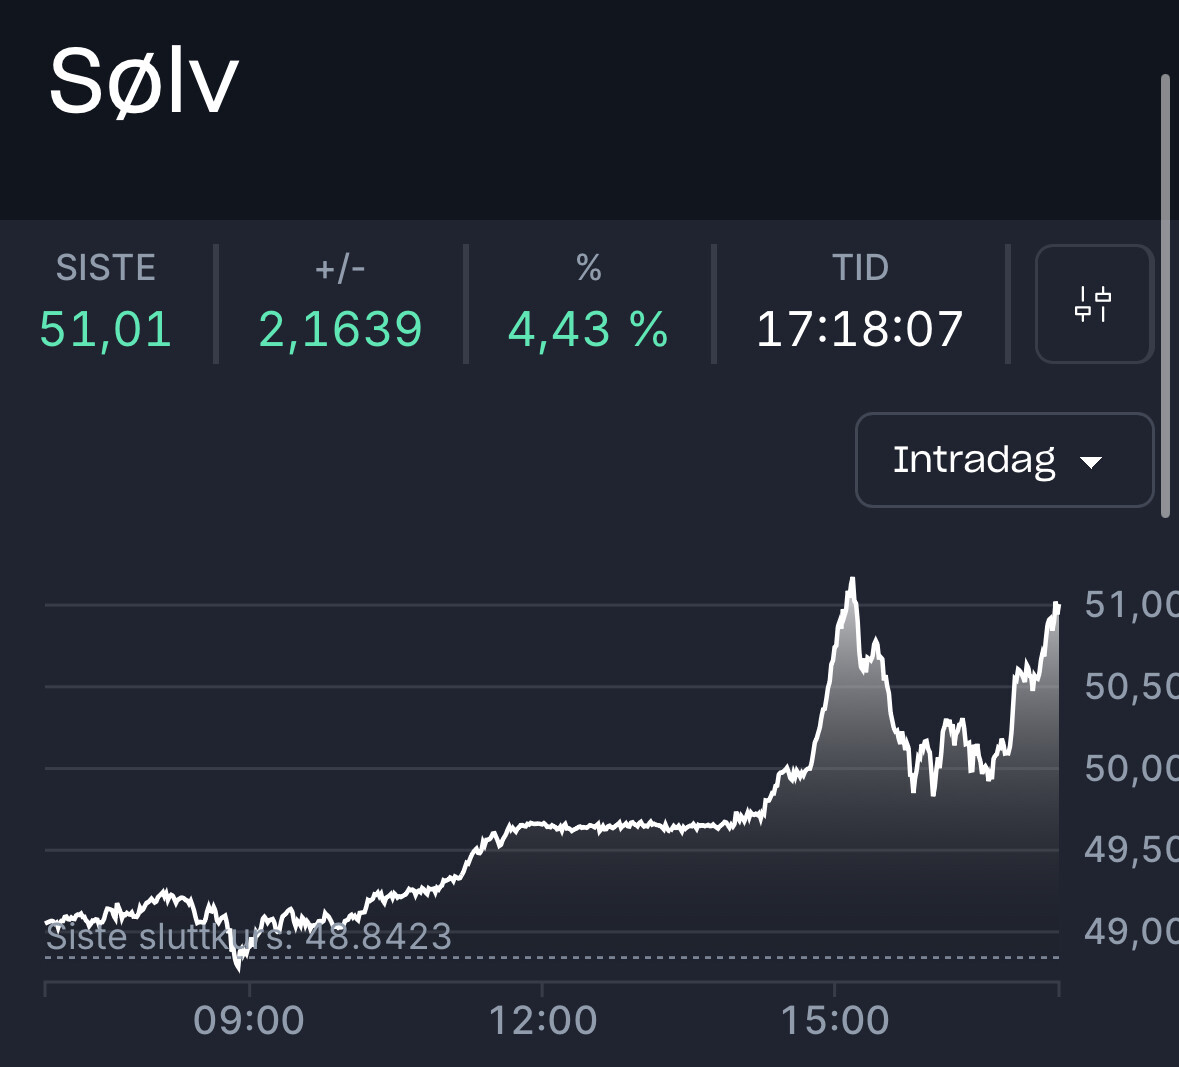The width and height of the screenshot is (1179, 1067).
Task: Open the Intradag period selector
Action: click(1004, 460)
